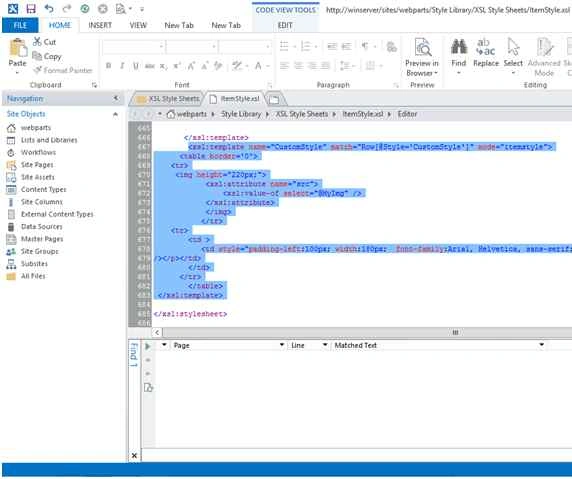Viewport: 572px width, 479px height.
Task: Click the Cut scissors icon
Action: tap(37, 42)
